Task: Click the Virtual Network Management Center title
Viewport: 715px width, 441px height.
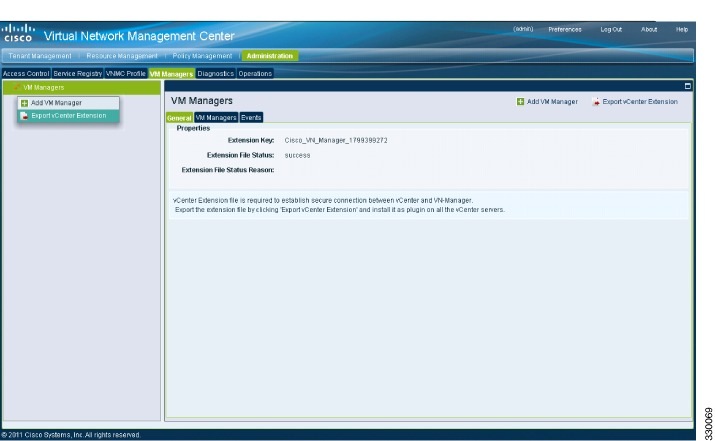Action: [139, 36]
